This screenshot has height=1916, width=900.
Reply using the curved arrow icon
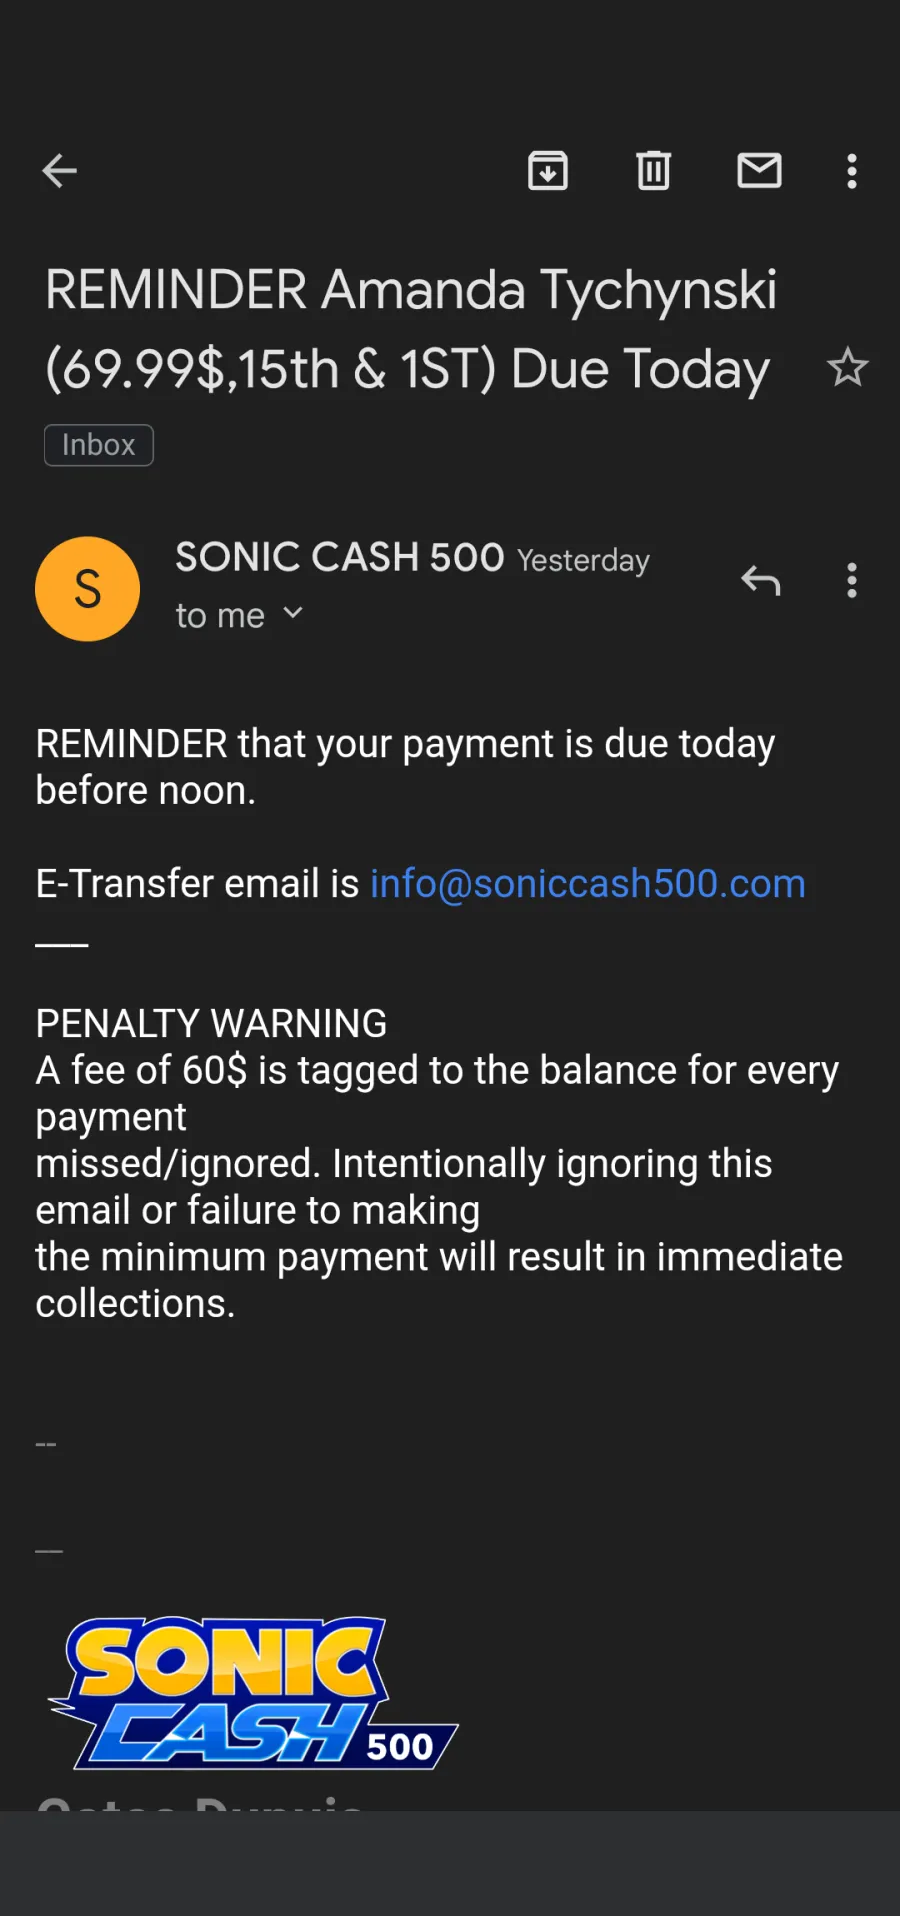pyautogui.click(x=760, y=580)
